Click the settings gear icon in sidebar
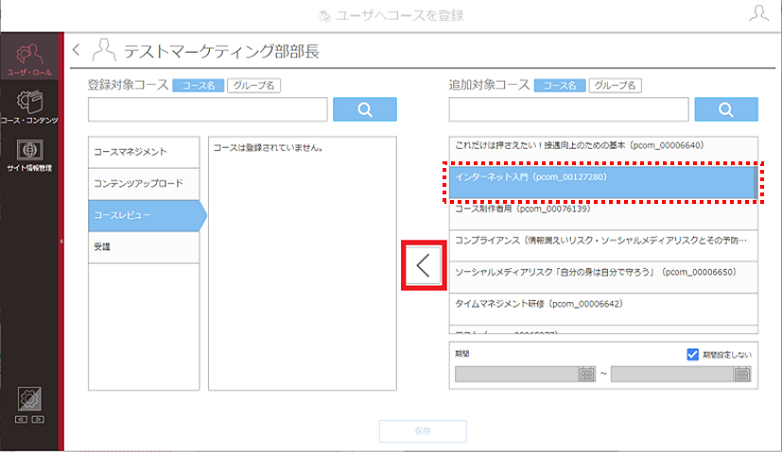 tap(29, 399)
